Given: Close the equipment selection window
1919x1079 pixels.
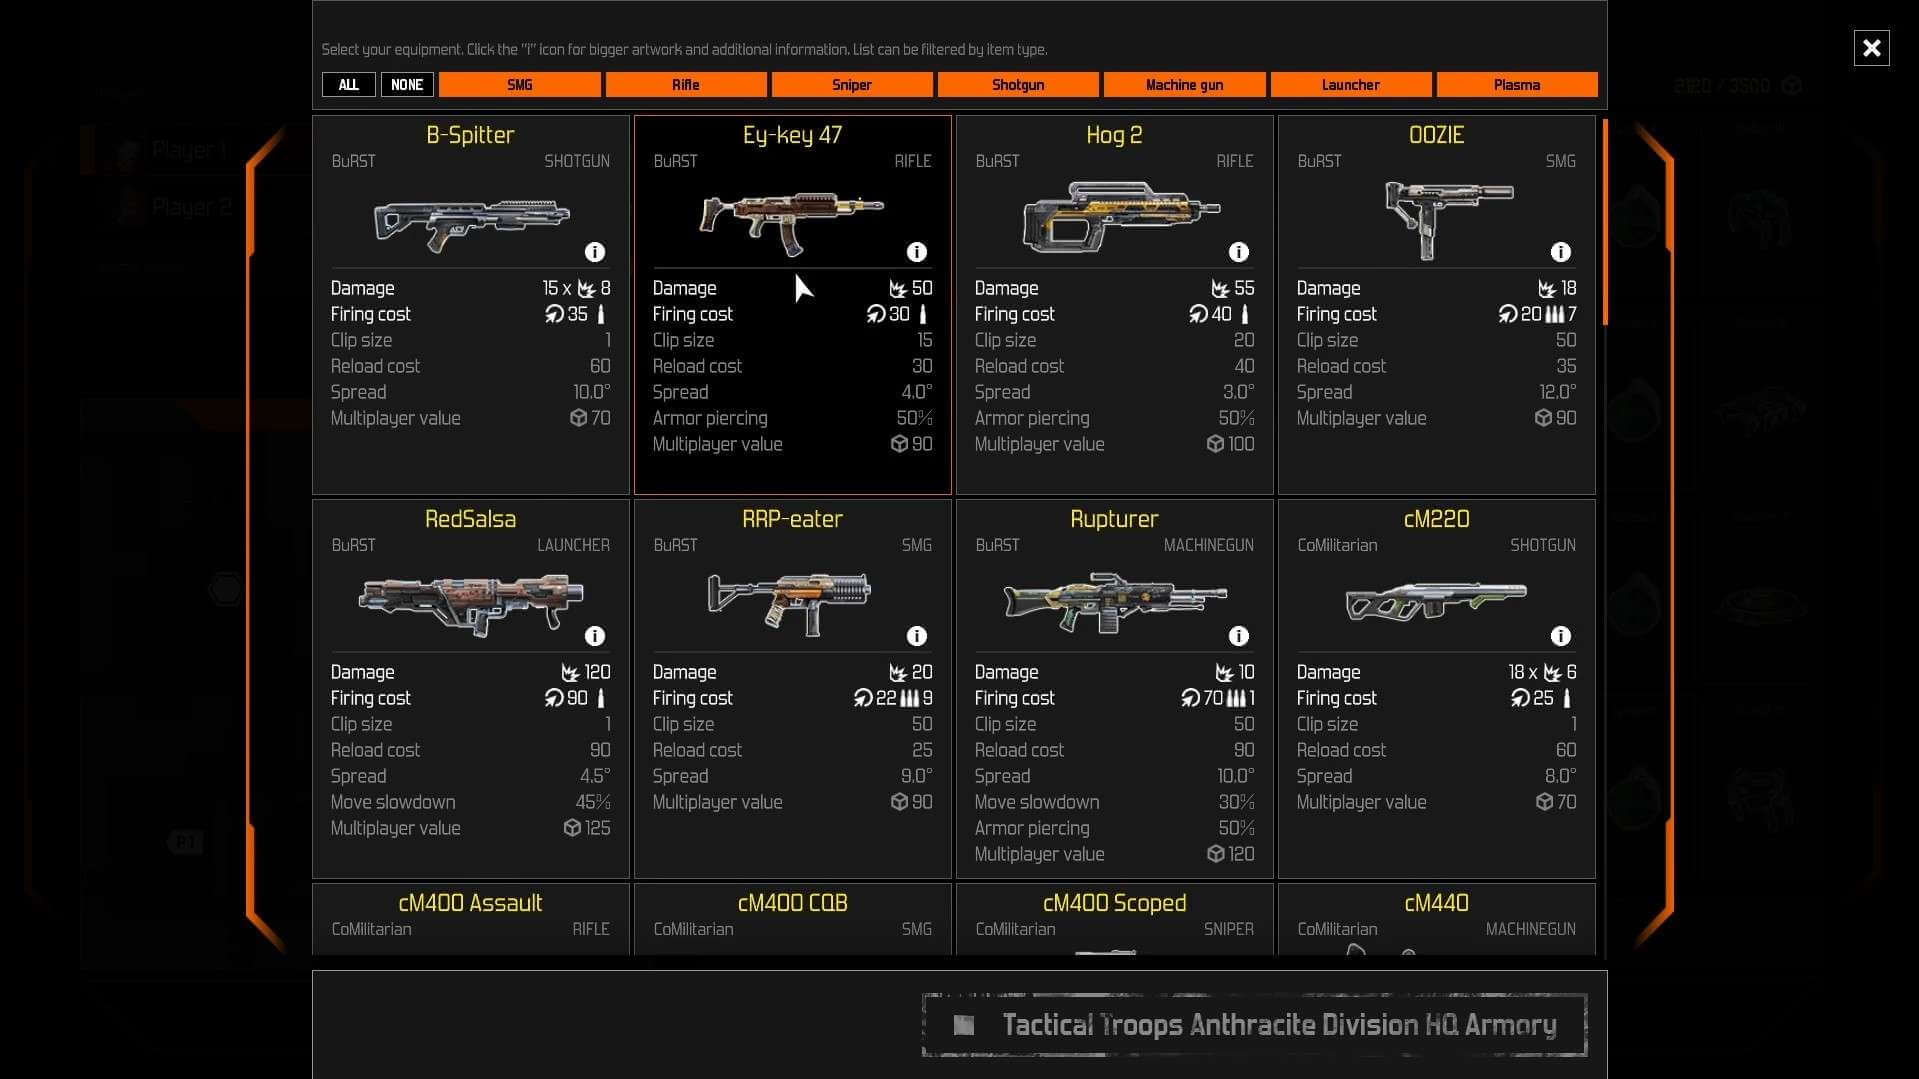Looking at the screenshot, I should (x=1871, y=48).
